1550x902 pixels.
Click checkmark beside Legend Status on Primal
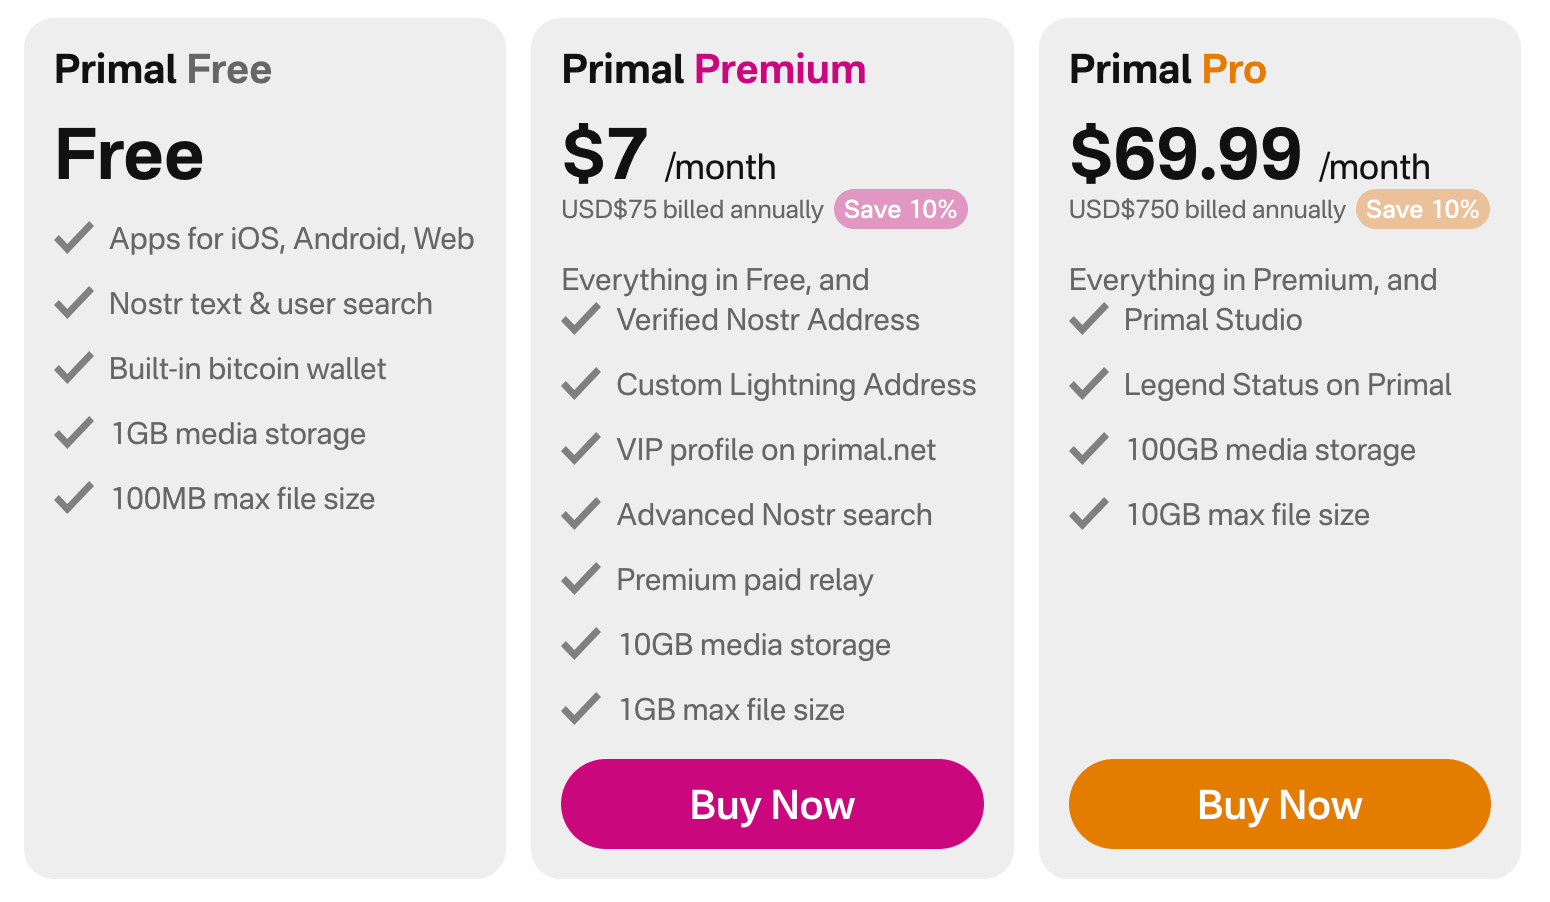[1089, 384]
